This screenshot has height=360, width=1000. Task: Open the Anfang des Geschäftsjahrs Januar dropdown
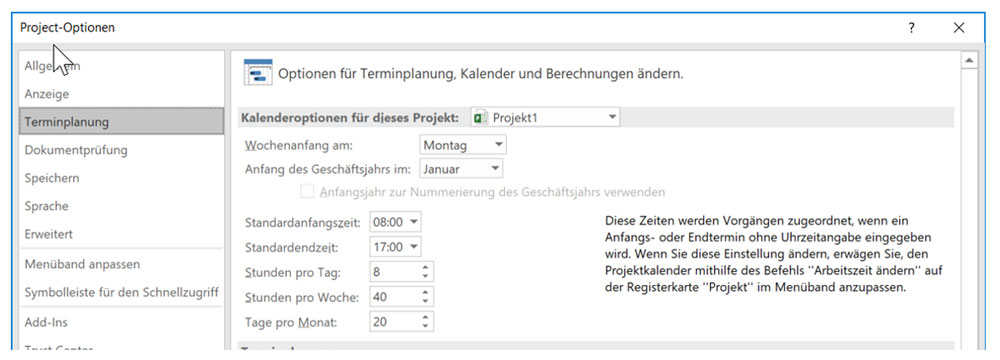pyautogui.click(x=461, y=169)
